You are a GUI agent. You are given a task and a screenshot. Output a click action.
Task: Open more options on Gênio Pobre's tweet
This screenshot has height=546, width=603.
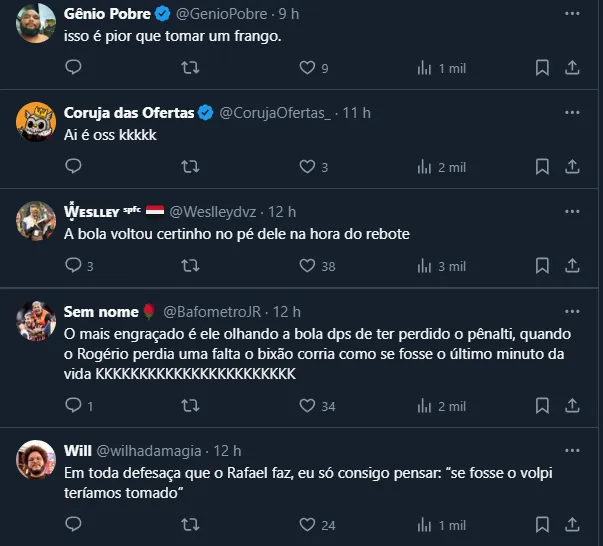[x=571, y=15]
